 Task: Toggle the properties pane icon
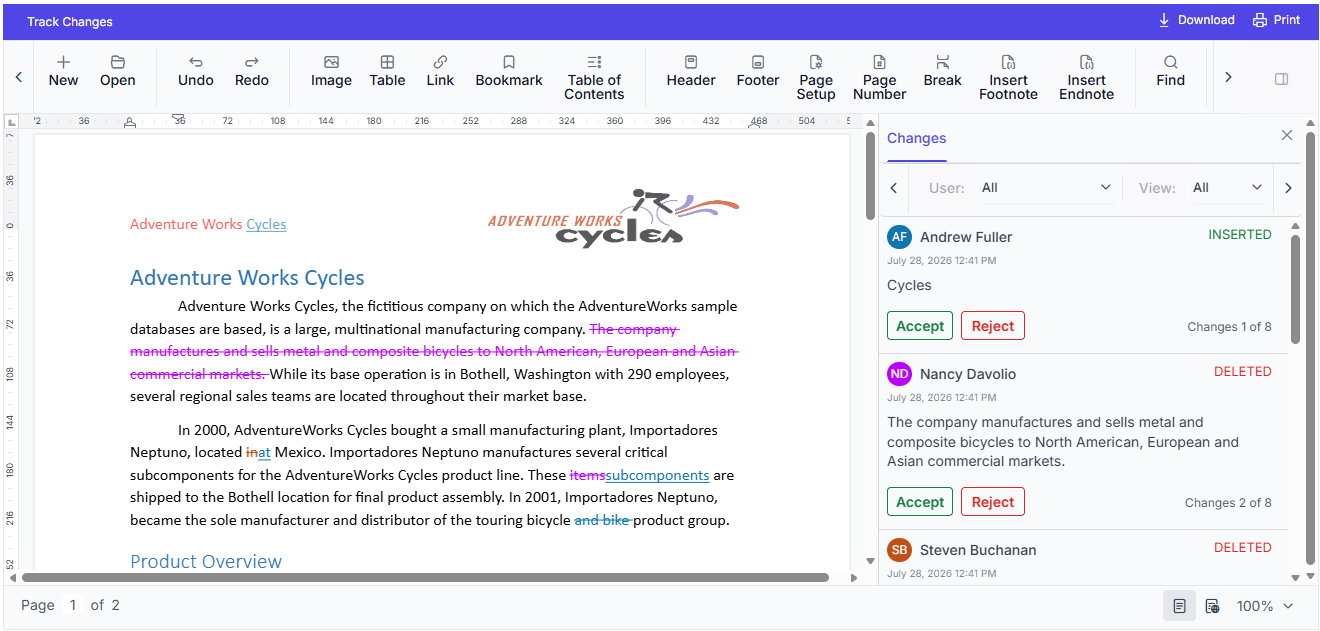[x=1281, y=79]
